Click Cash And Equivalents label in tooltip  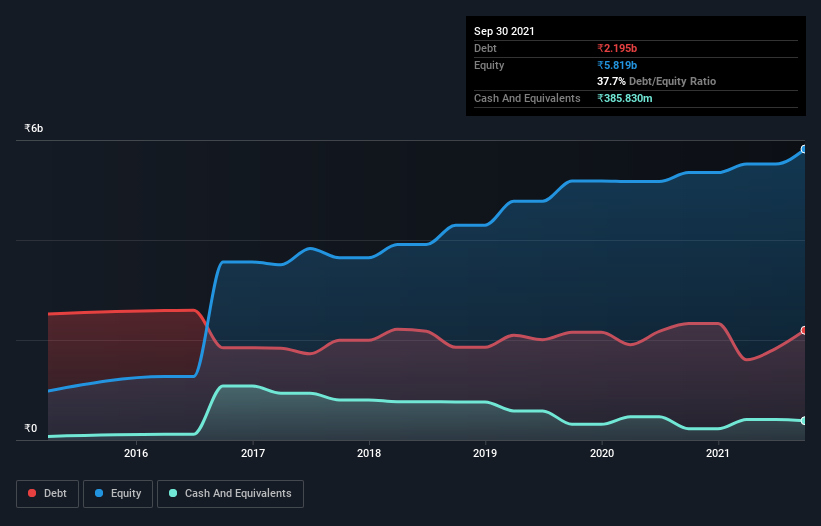coord(527,98)
